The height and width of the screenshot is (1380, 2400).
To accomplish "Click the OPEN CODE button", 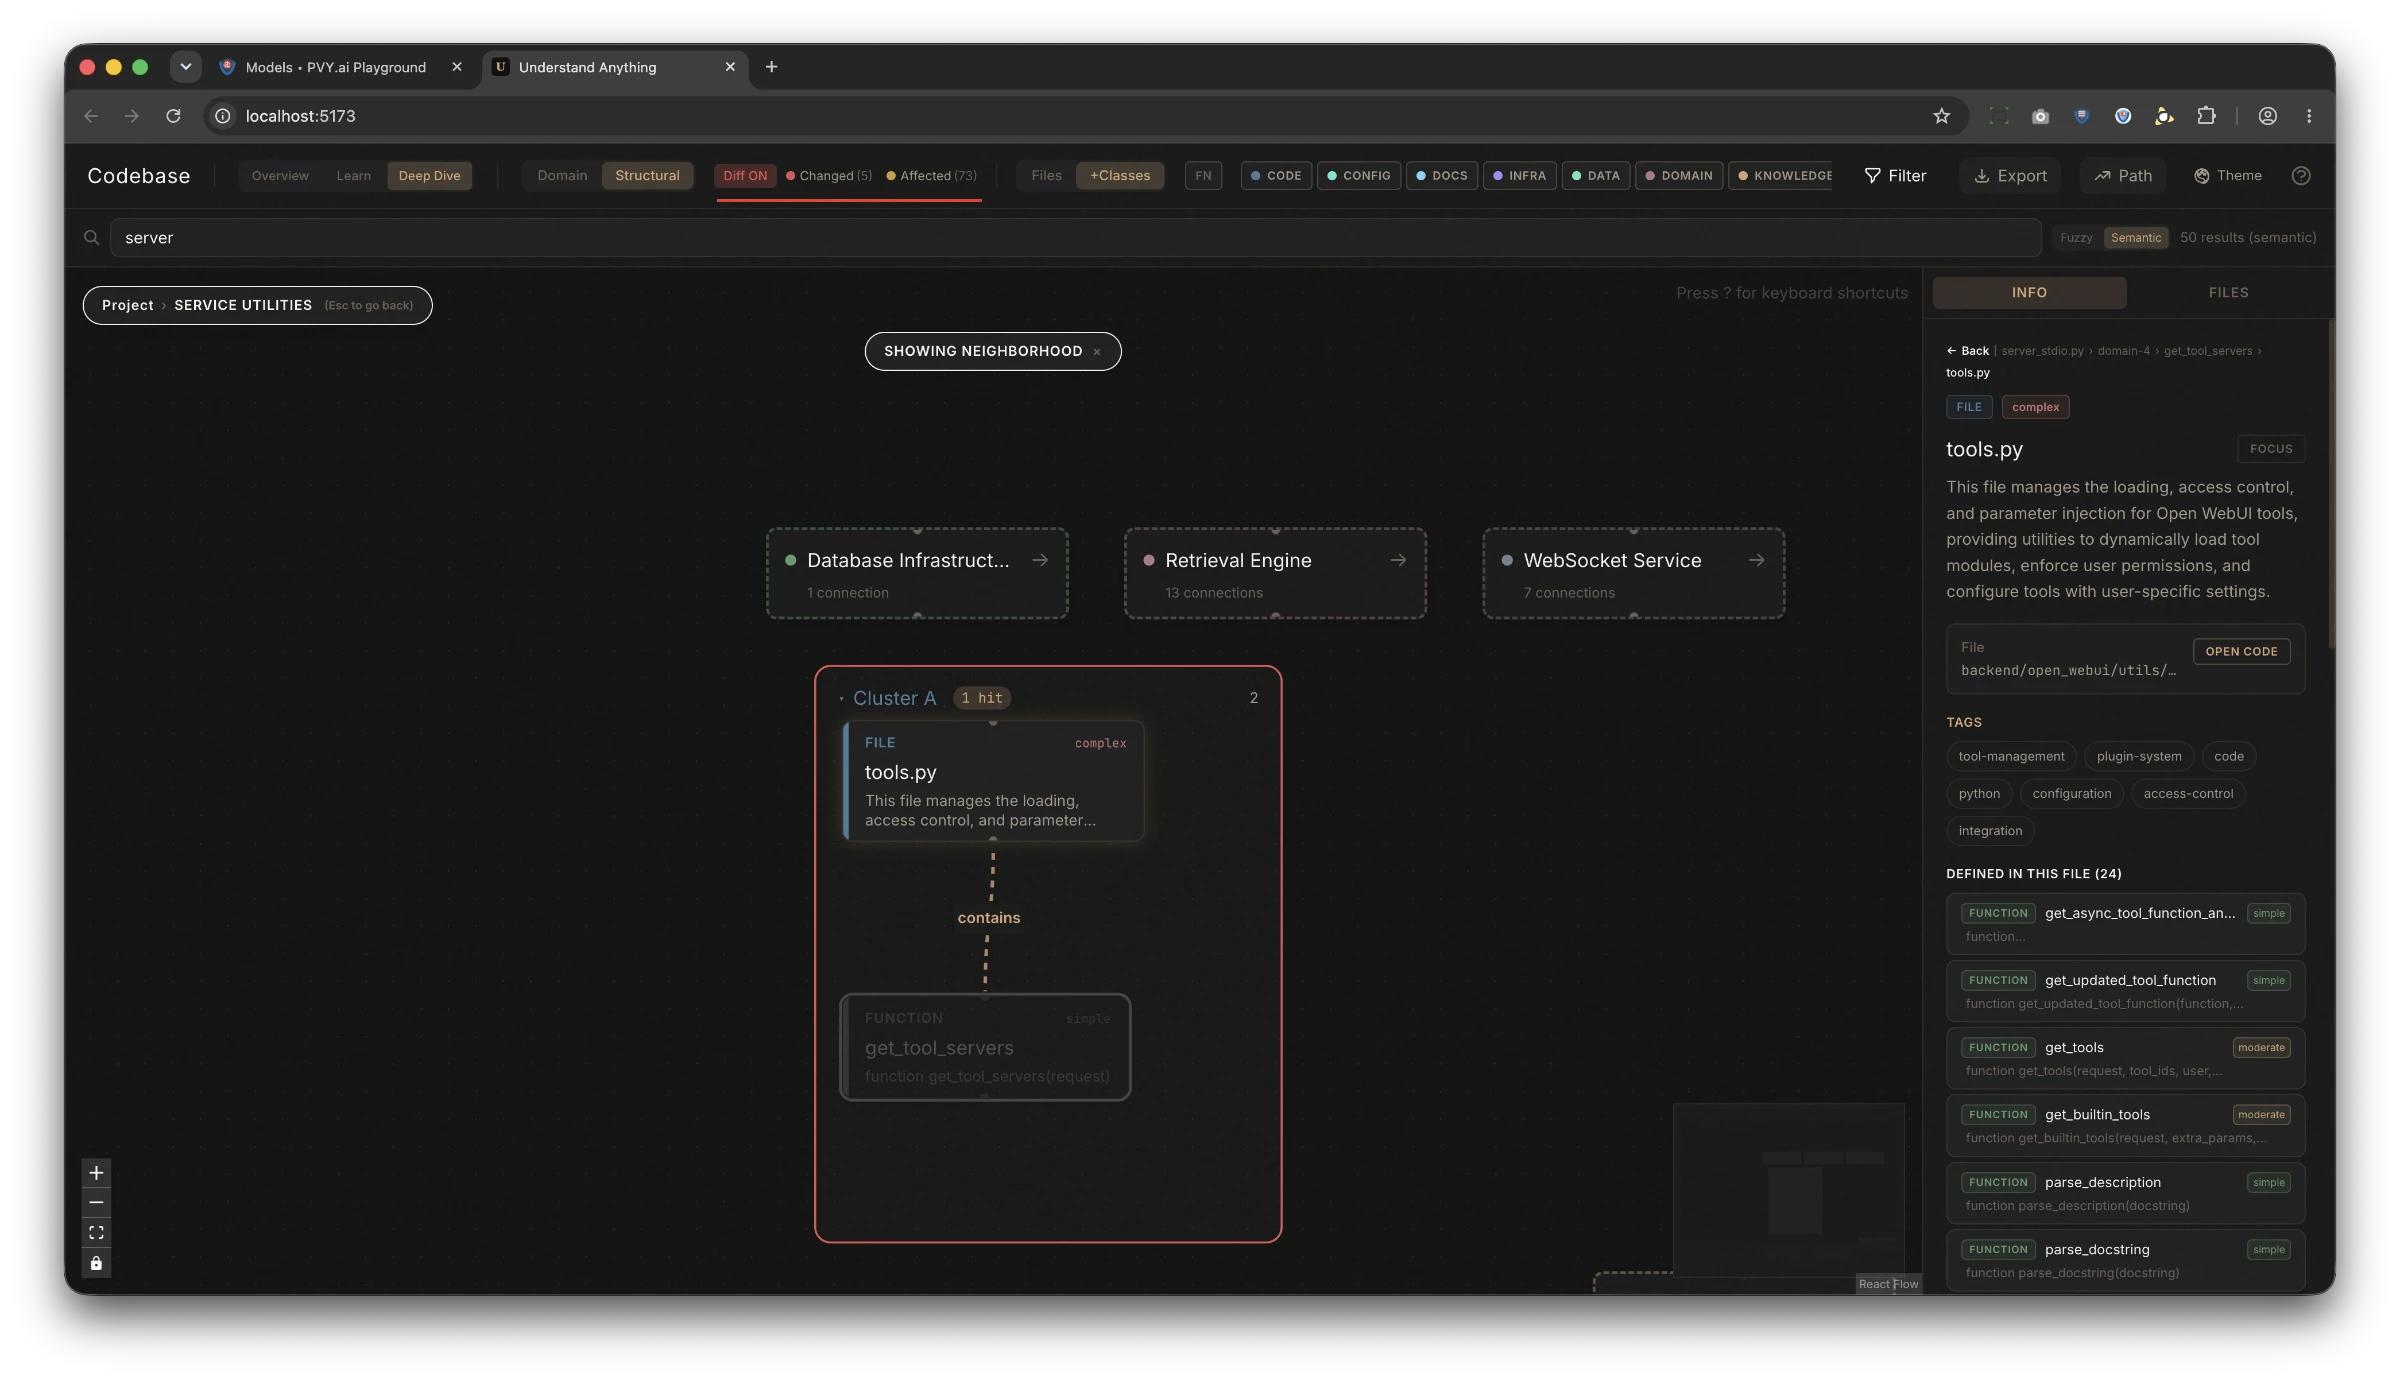I will [x=2241, y=651].
